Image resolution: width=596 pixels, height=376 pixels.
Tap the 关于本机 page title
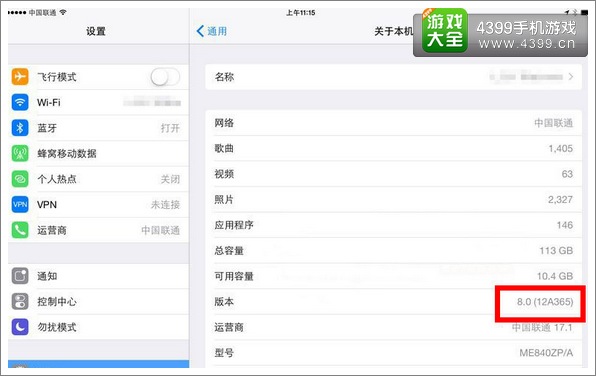tap(393, 31)
